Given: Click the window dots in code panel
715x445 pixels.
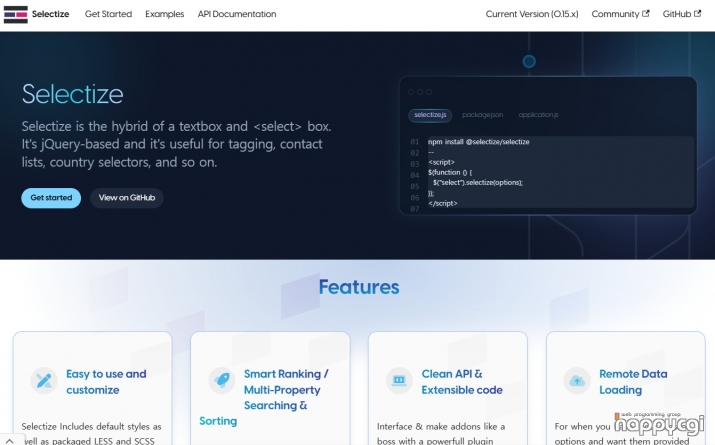Looking at the screenshot, I should [420, 92].
